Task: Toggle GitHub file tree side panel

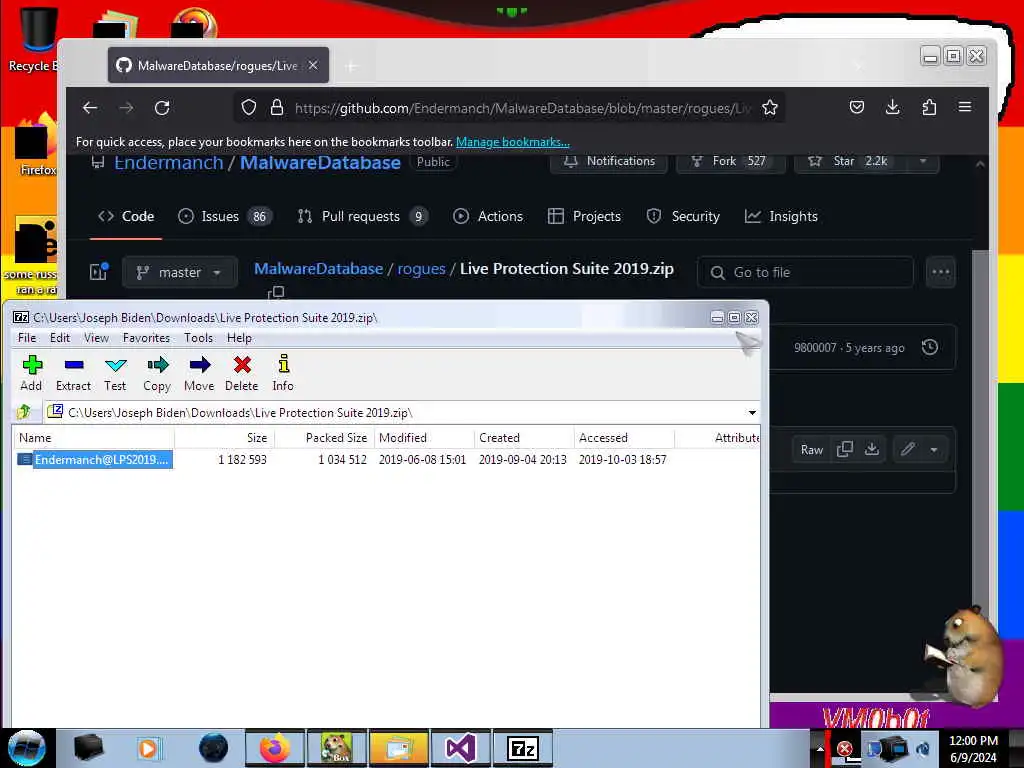Action: tap(99, 272)
